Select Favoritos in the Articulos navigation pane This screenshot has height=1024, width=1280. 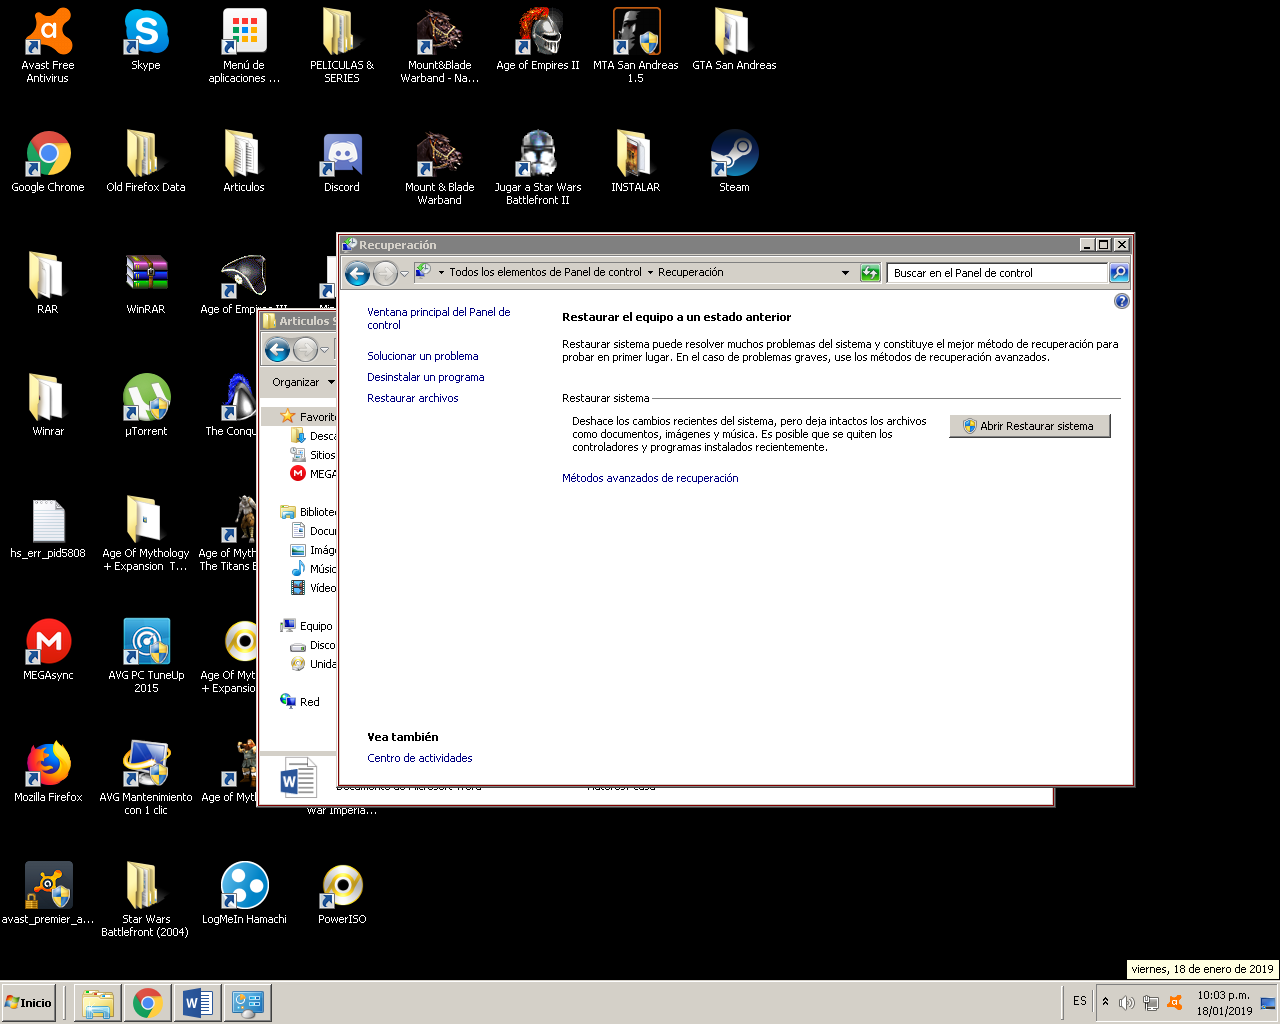[x=310, y=416]
